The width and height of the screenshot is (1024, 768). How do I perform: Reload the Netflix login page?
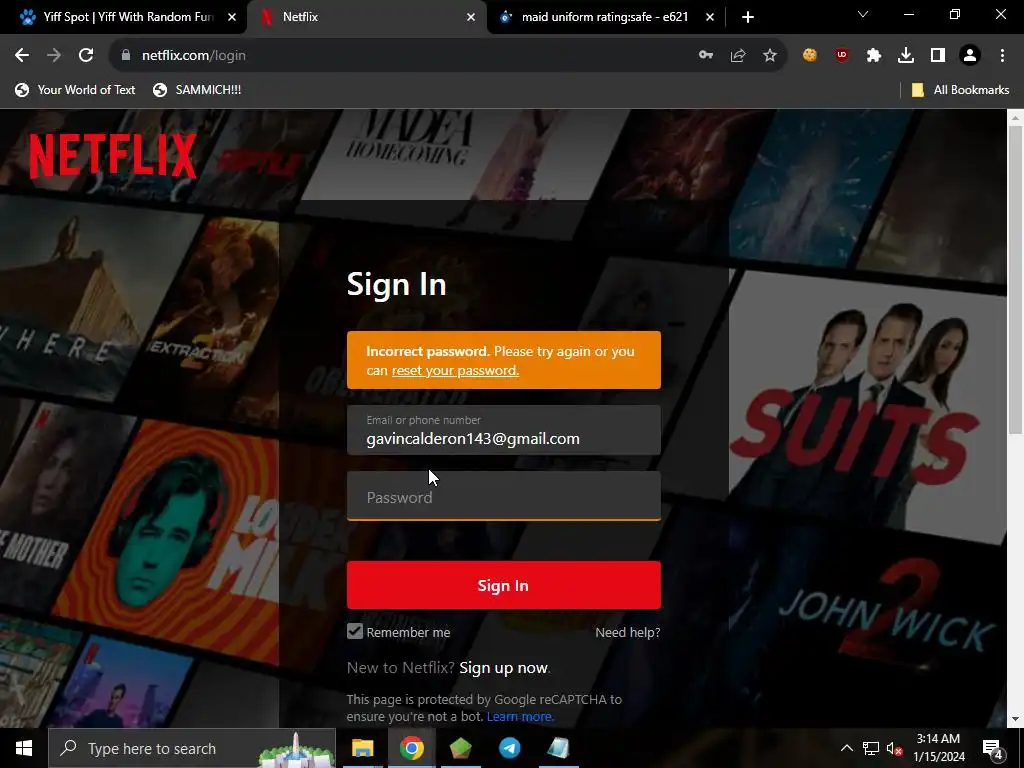click(x=86, y=56)
